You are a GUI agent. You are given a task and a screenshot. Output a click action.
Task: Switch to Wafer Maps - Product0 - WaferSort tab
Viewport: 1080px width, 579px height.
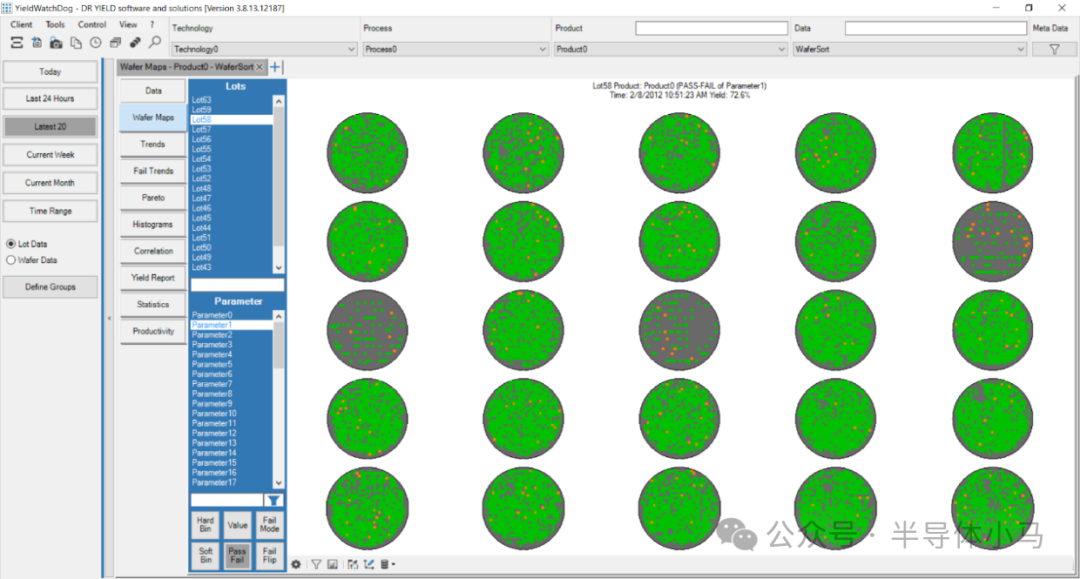click(x=187, y=67)
